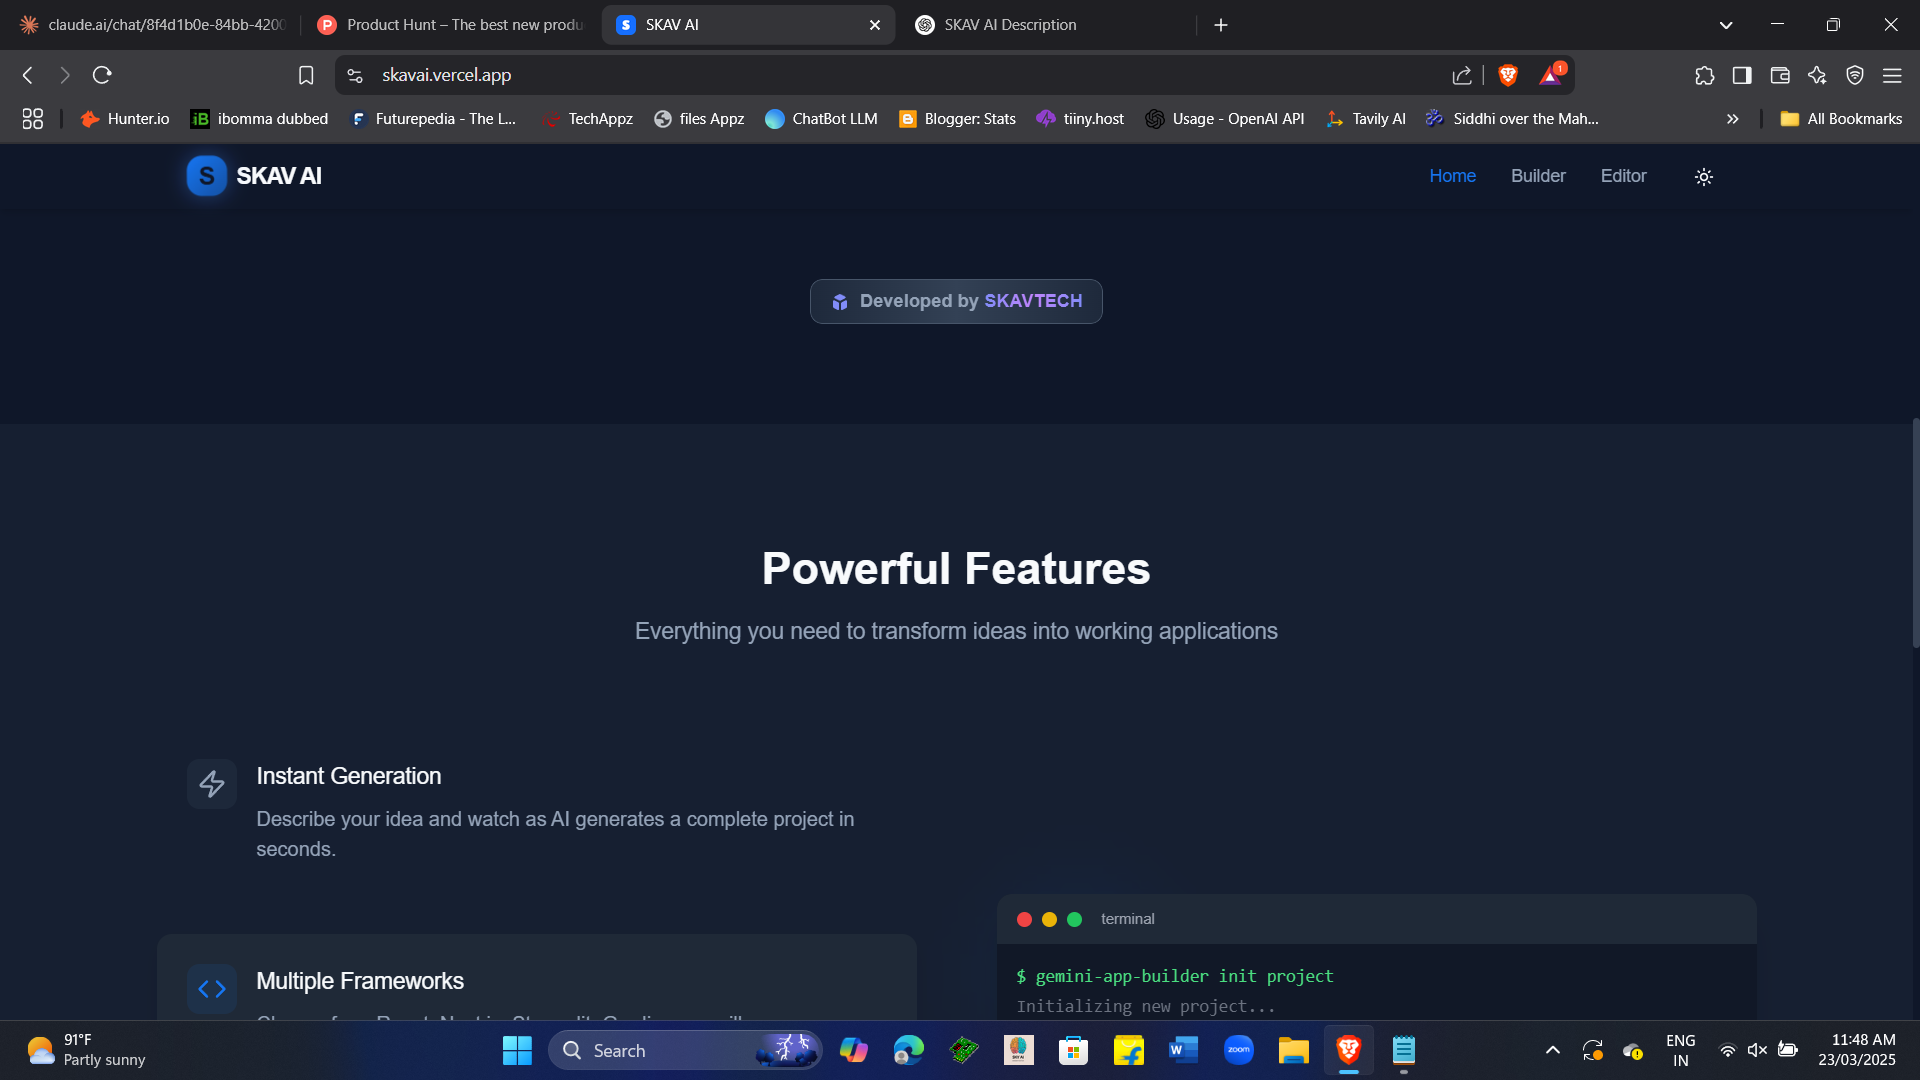Open the weather widget showing 91°F
This screenshot has height=1080, width=1920.
(87, 1051)
